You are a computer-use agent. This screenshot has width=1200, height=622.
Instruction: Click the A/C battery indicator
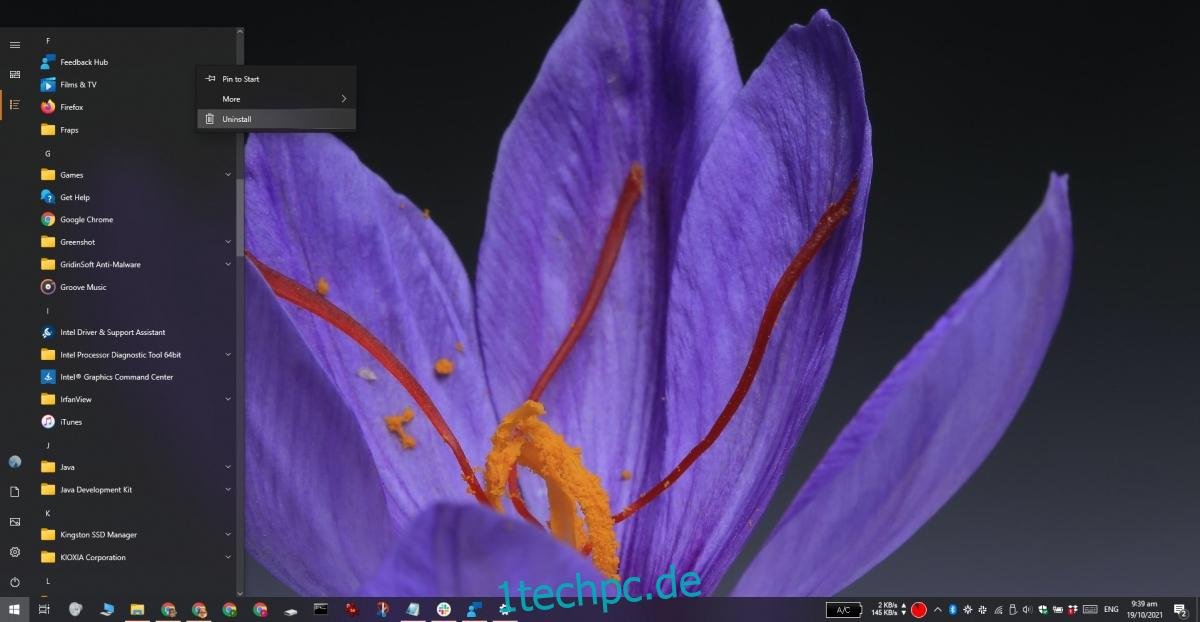[844, 610]
